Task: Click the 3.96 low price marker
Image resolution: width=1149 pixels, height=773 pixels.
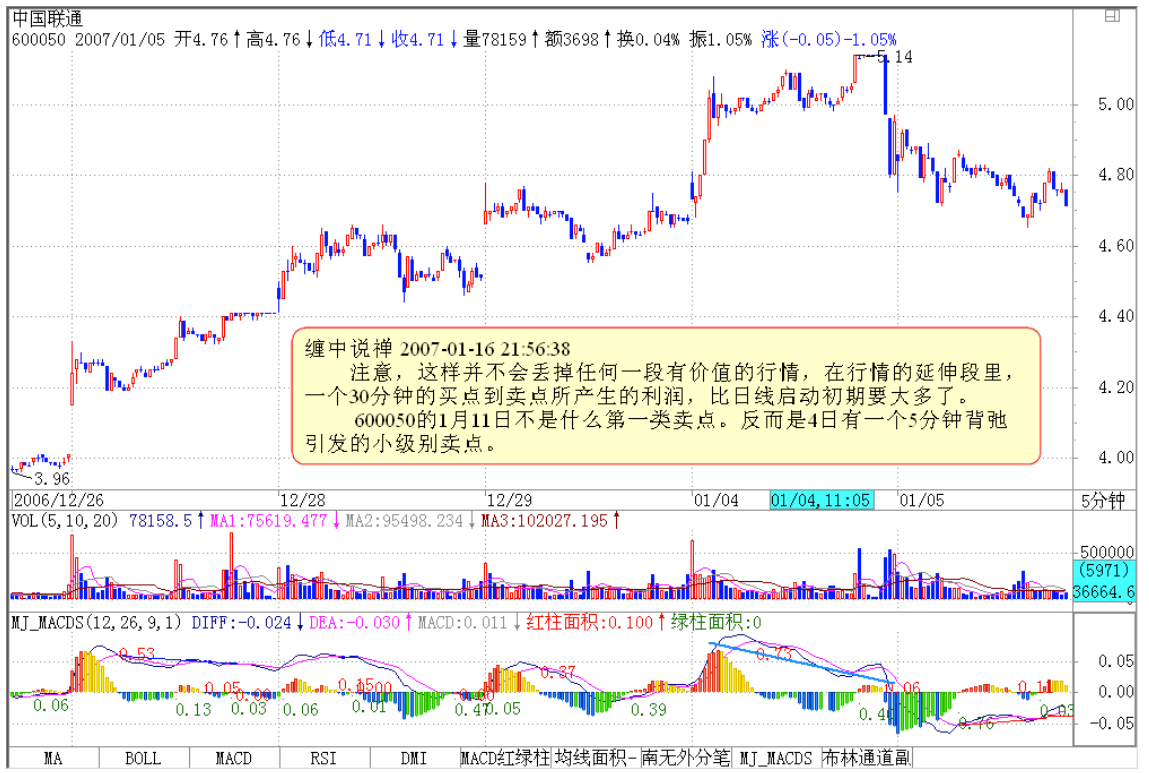Action: tap(52, 479)
